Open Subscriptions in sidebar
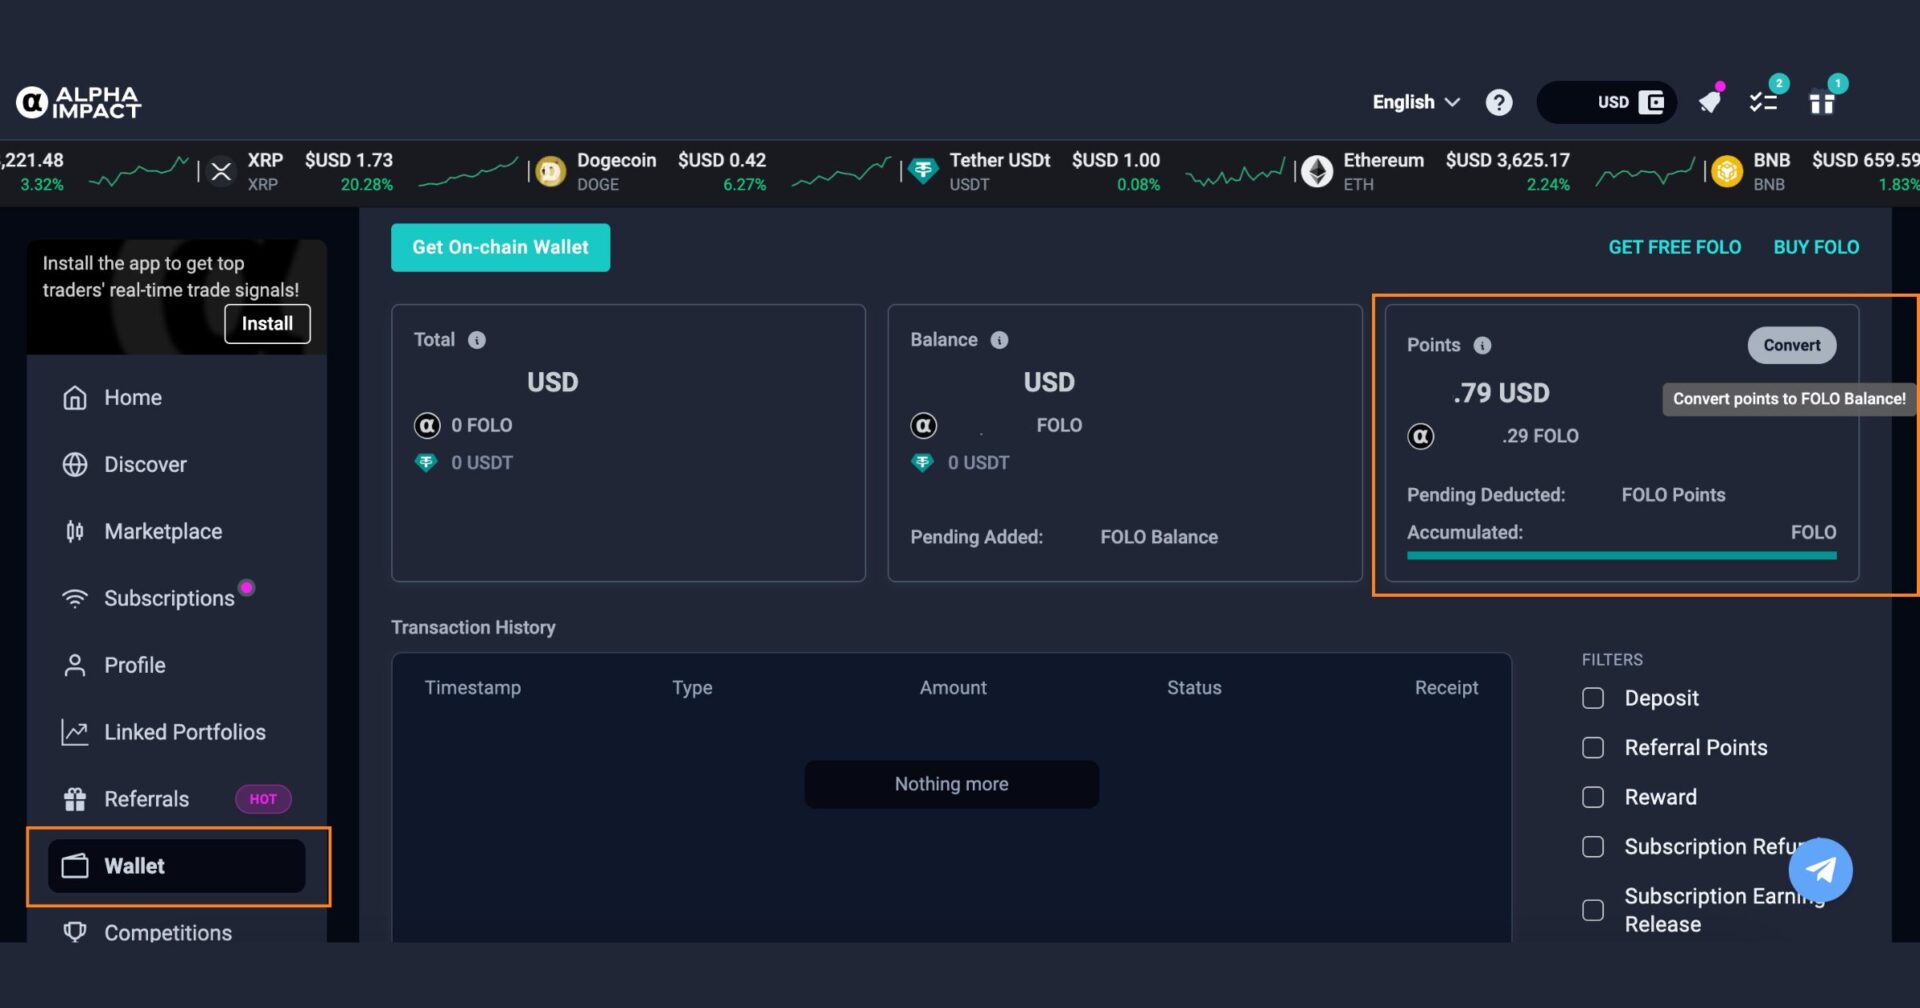Image resolution: width=1920 pixels, height=1008 pixels. click(x=177, y=598)
